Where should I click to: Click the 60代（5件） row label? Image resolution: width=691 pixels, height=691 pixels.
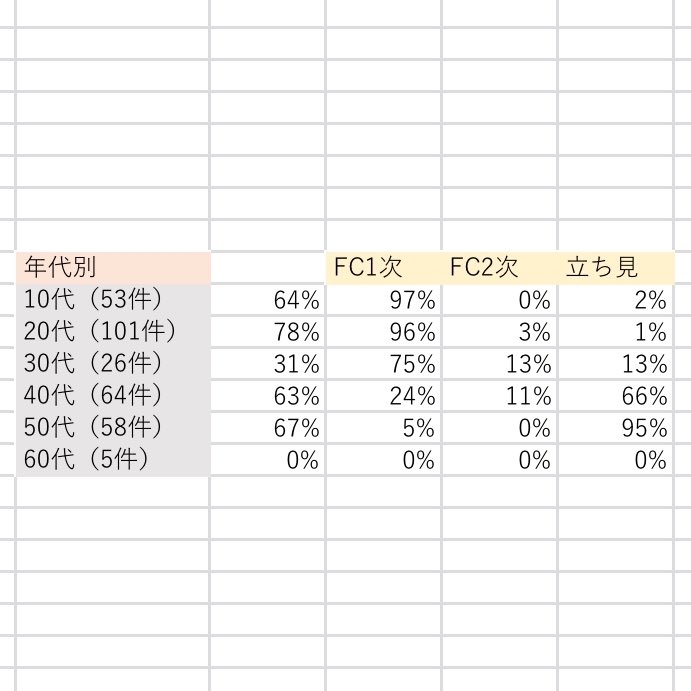(112, 460)
